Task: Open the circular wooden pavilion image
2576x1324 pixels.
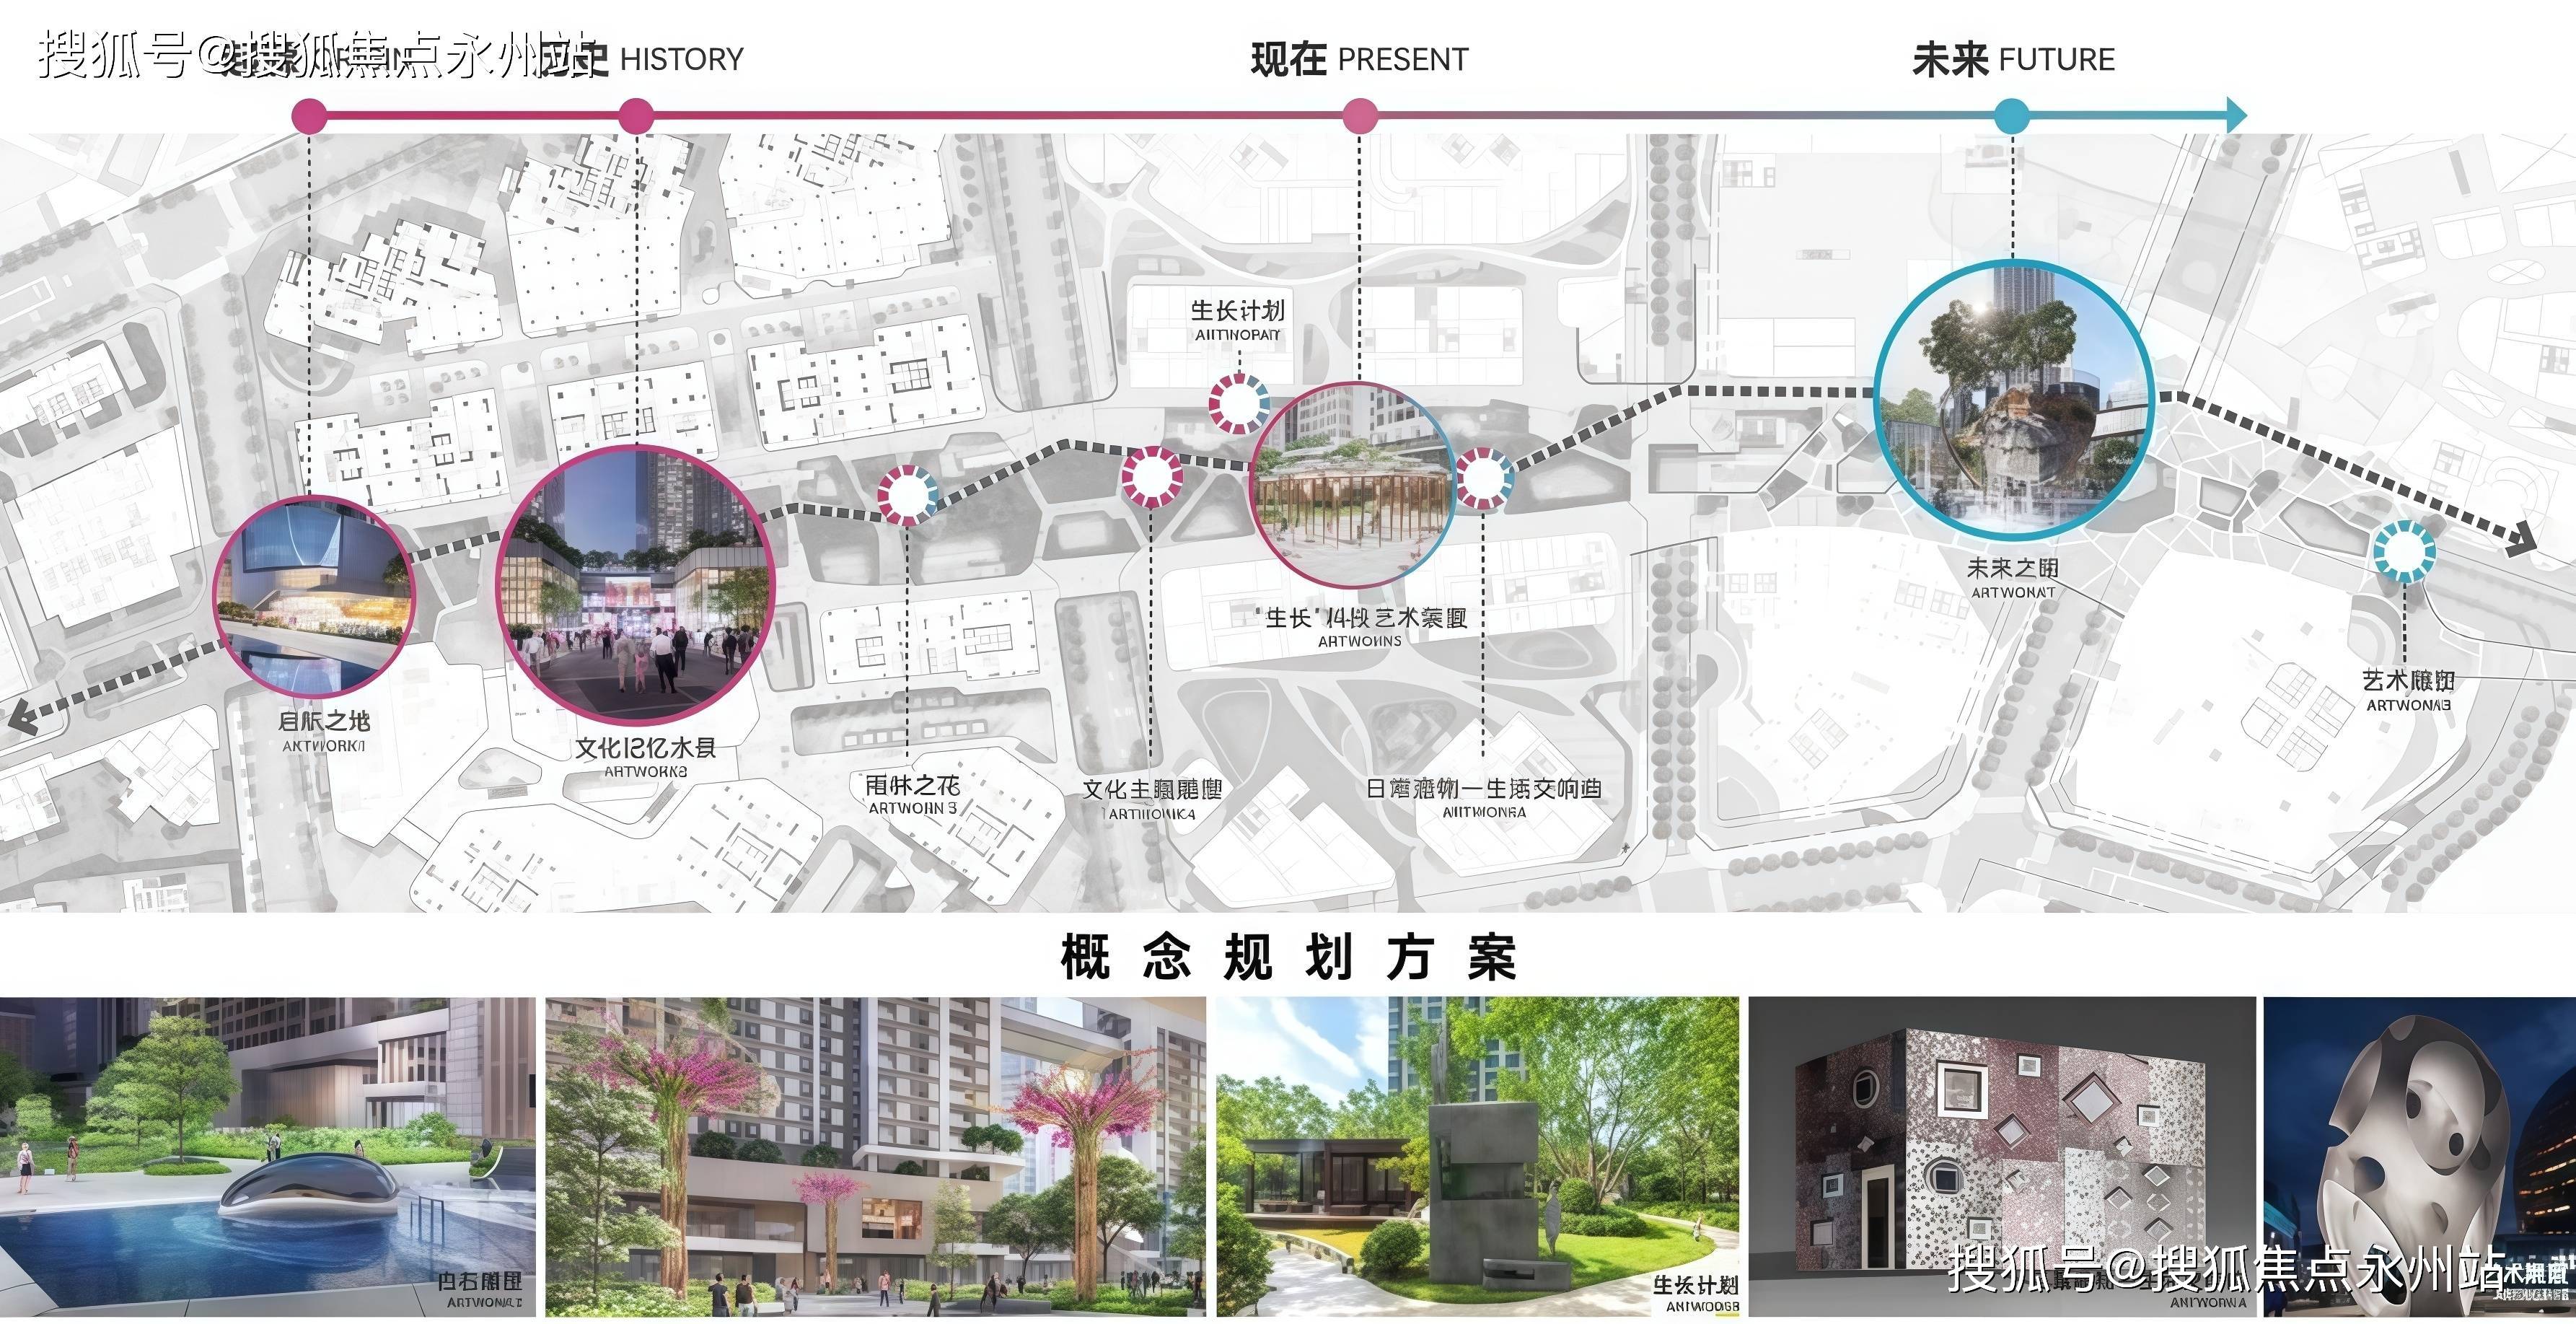Action: coord(1354,484)
